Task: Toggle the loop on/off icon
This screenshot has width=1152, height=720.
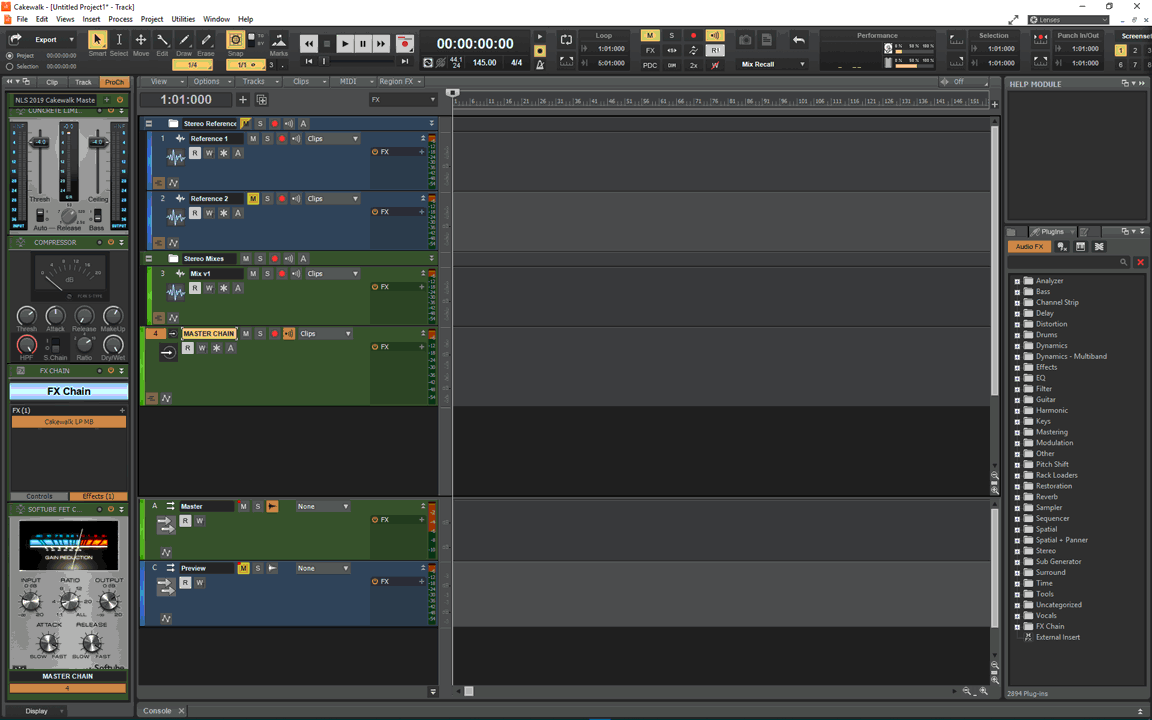Action: [x=566, y=40]
